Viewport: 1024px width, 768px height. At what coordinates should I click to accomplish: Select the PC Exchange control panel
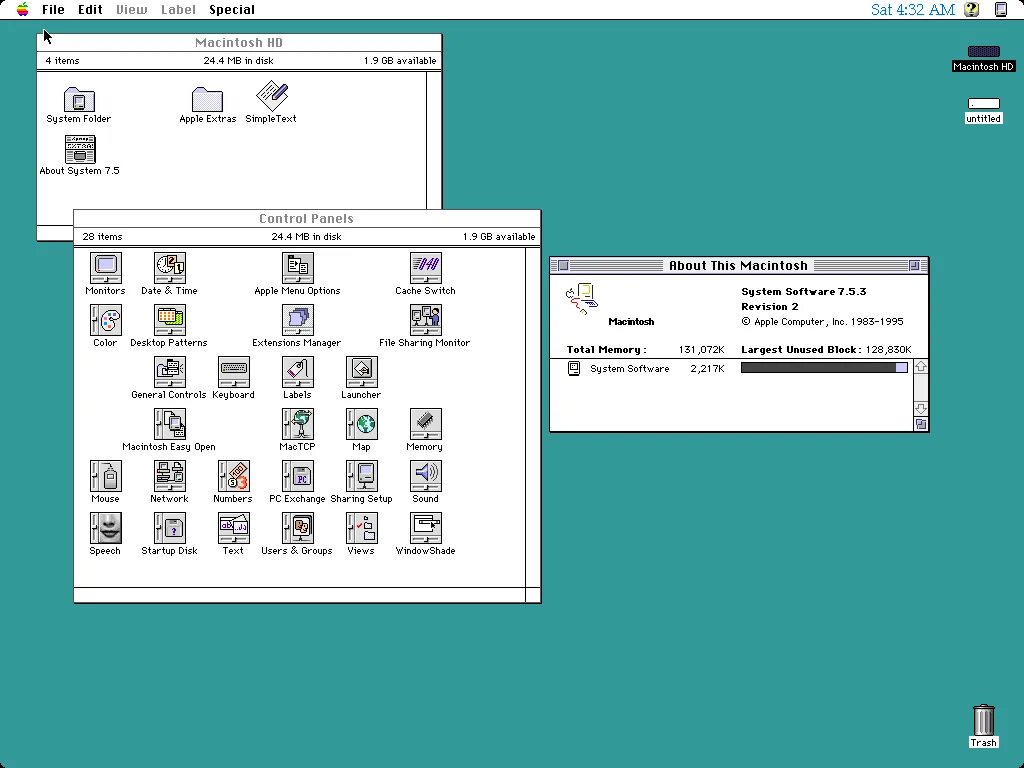click(x=297, y=476)
